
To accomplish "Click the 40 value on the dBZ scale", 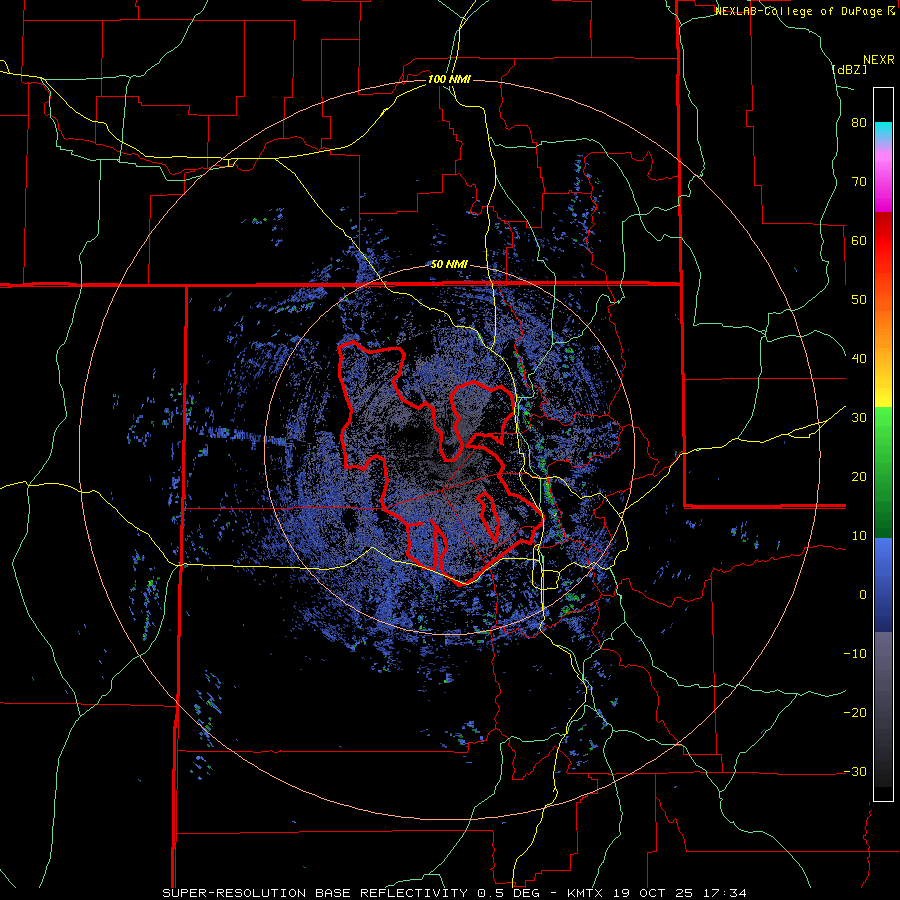I will [859, 359].
